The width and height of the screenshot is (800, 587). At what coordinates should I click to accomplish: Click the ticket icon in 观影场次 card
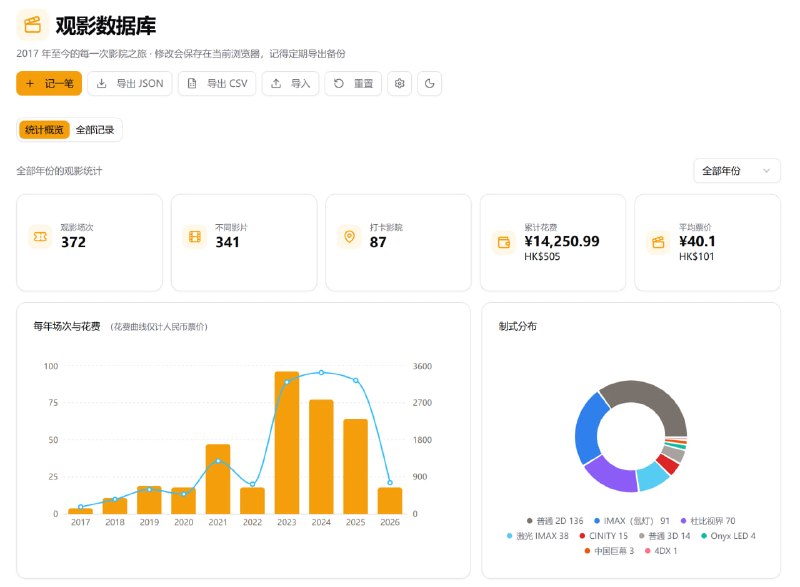[40, 237]
